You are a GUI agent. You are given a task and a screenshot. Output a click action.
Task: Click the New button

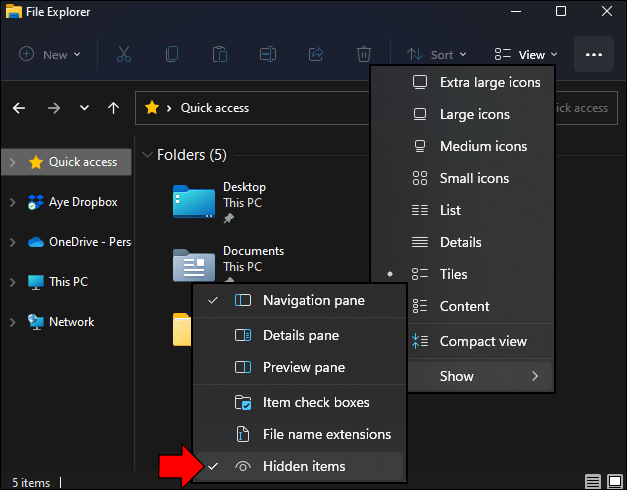[x=50, y=54]
